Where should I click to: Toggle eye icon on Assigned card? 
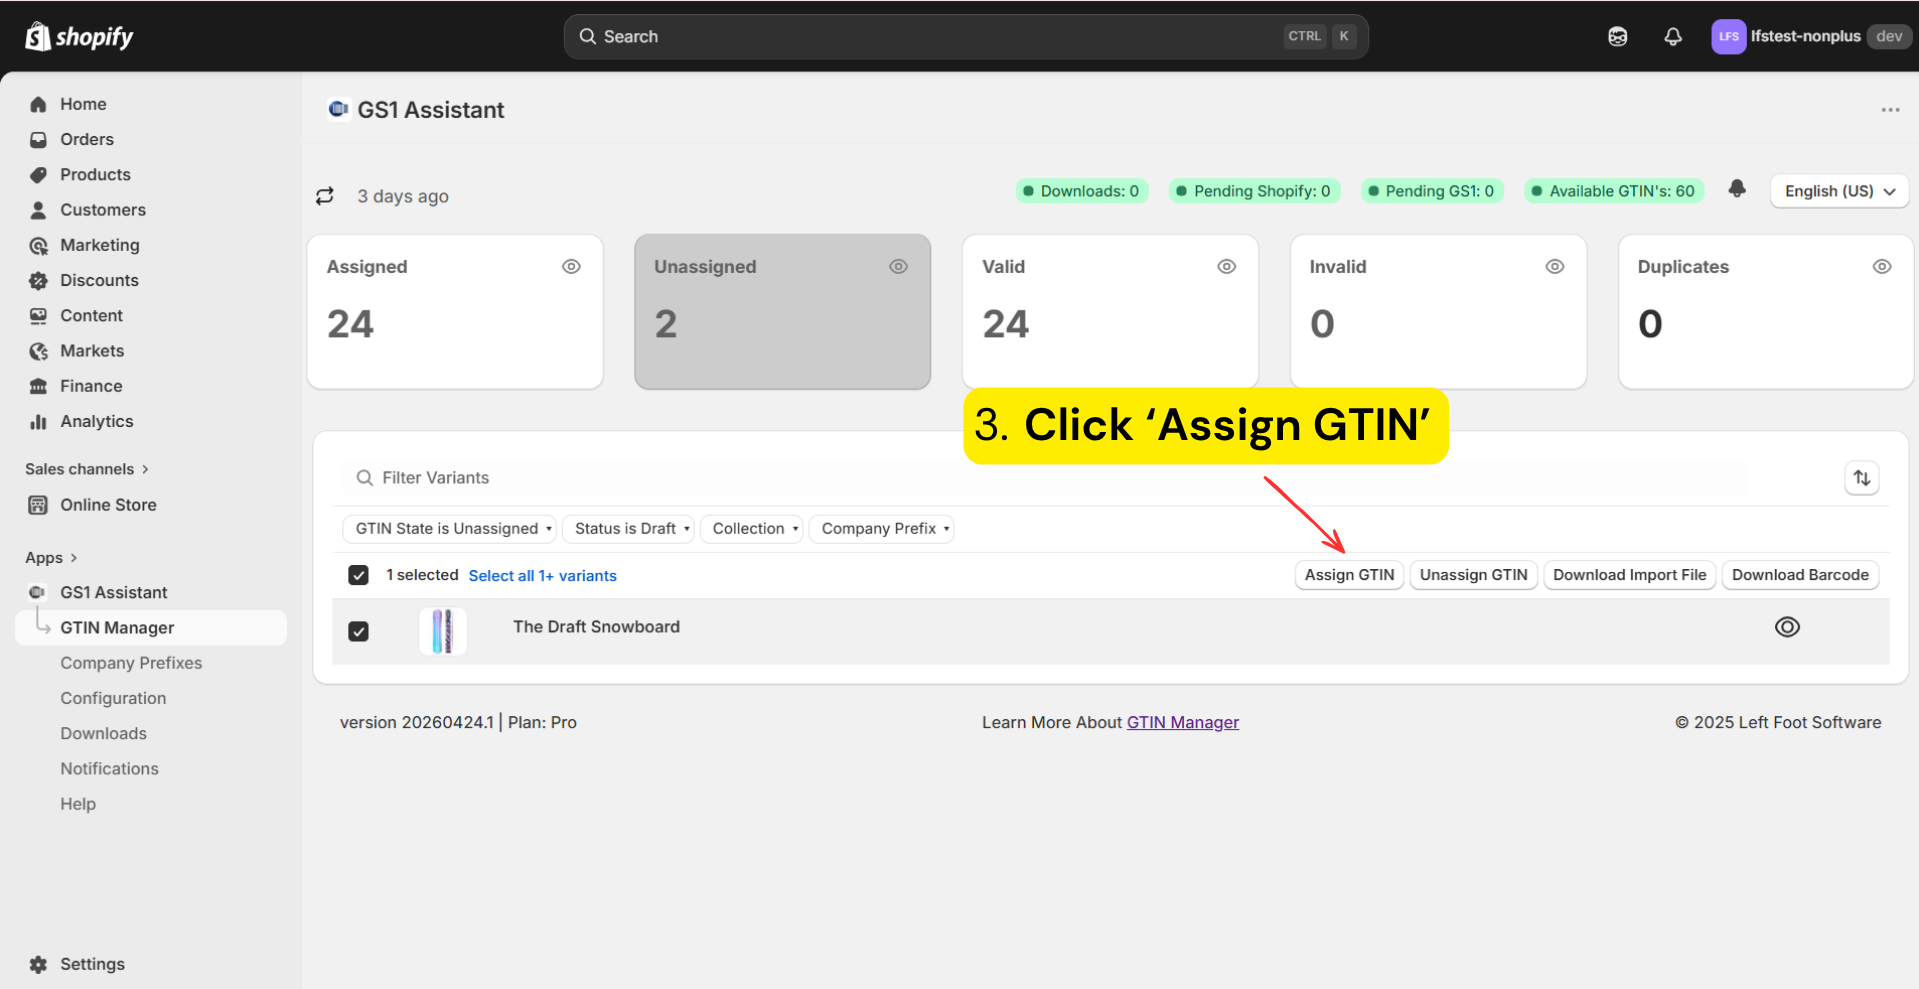point(571,267)
